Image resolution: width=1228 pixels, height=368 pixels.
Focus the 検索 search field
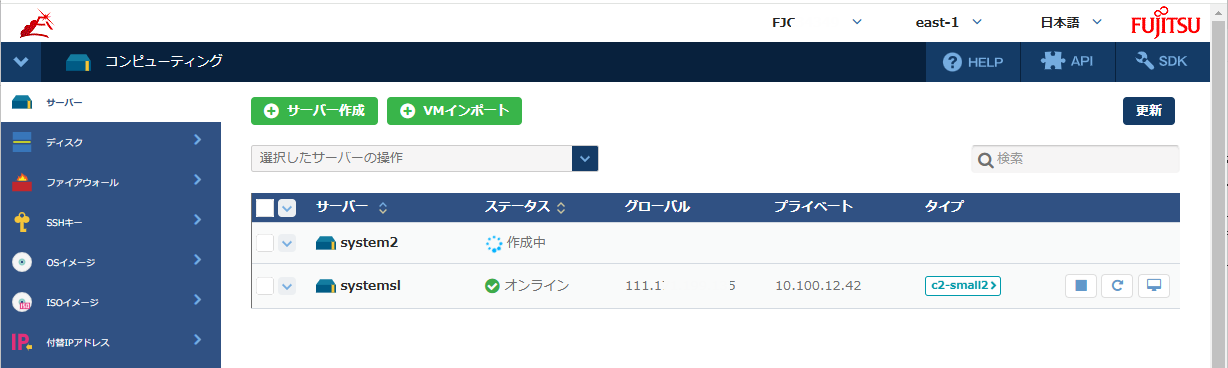pyautogui.click(x=1076, y=159)
